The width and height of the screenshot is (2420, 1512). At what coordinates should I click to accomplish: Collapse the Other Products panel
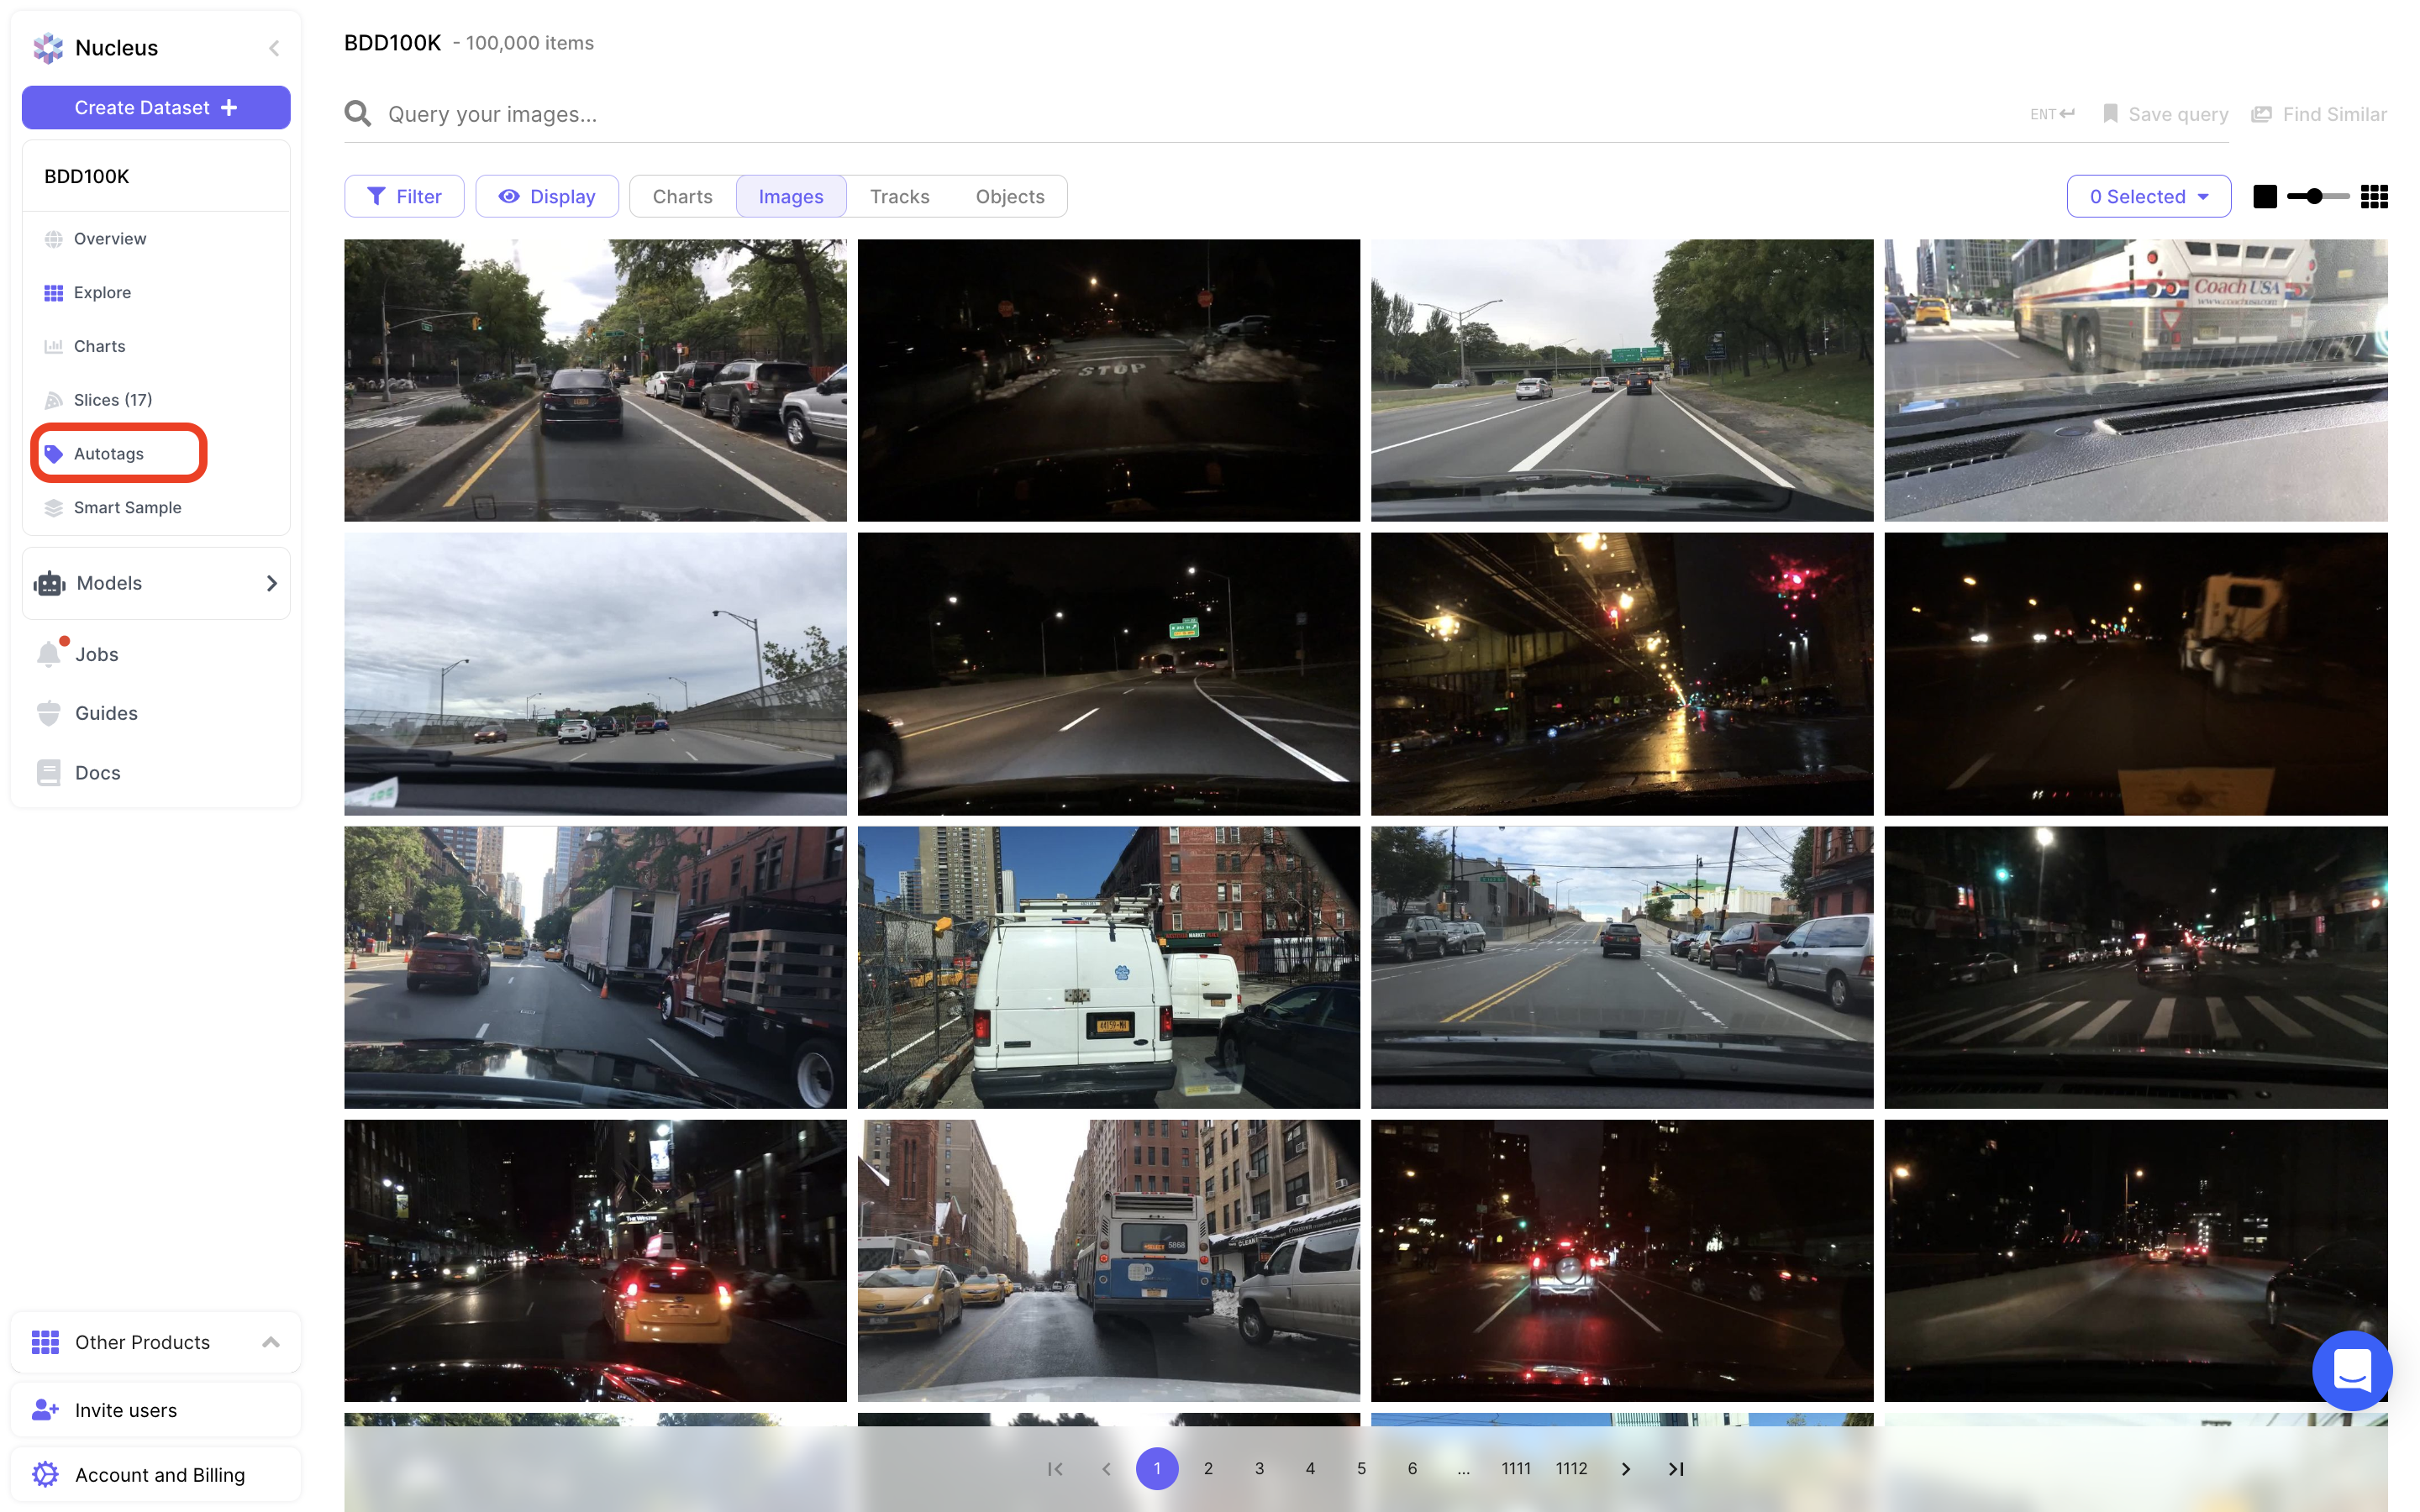tap(270, 1342)
